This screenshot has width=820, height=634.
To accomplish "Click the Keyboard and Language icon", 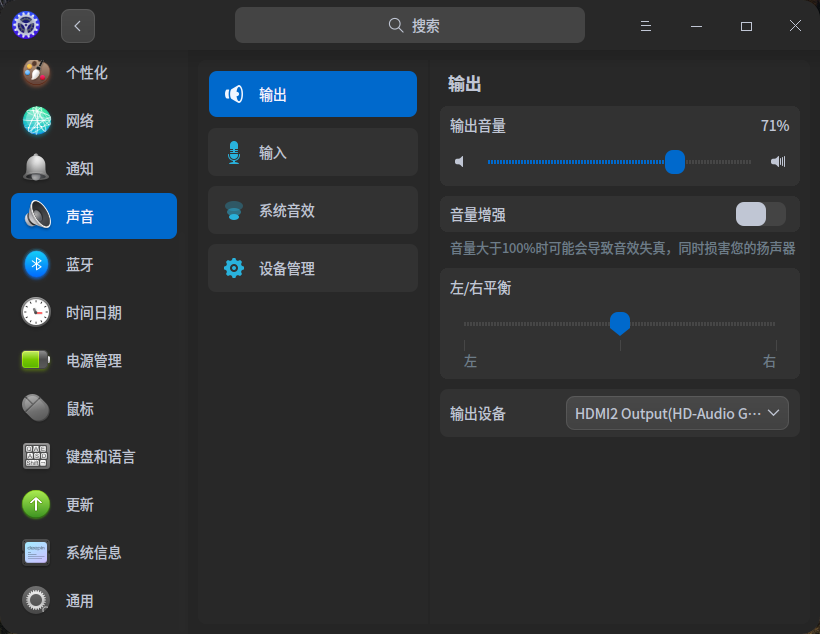I will [x=37, y=456].
